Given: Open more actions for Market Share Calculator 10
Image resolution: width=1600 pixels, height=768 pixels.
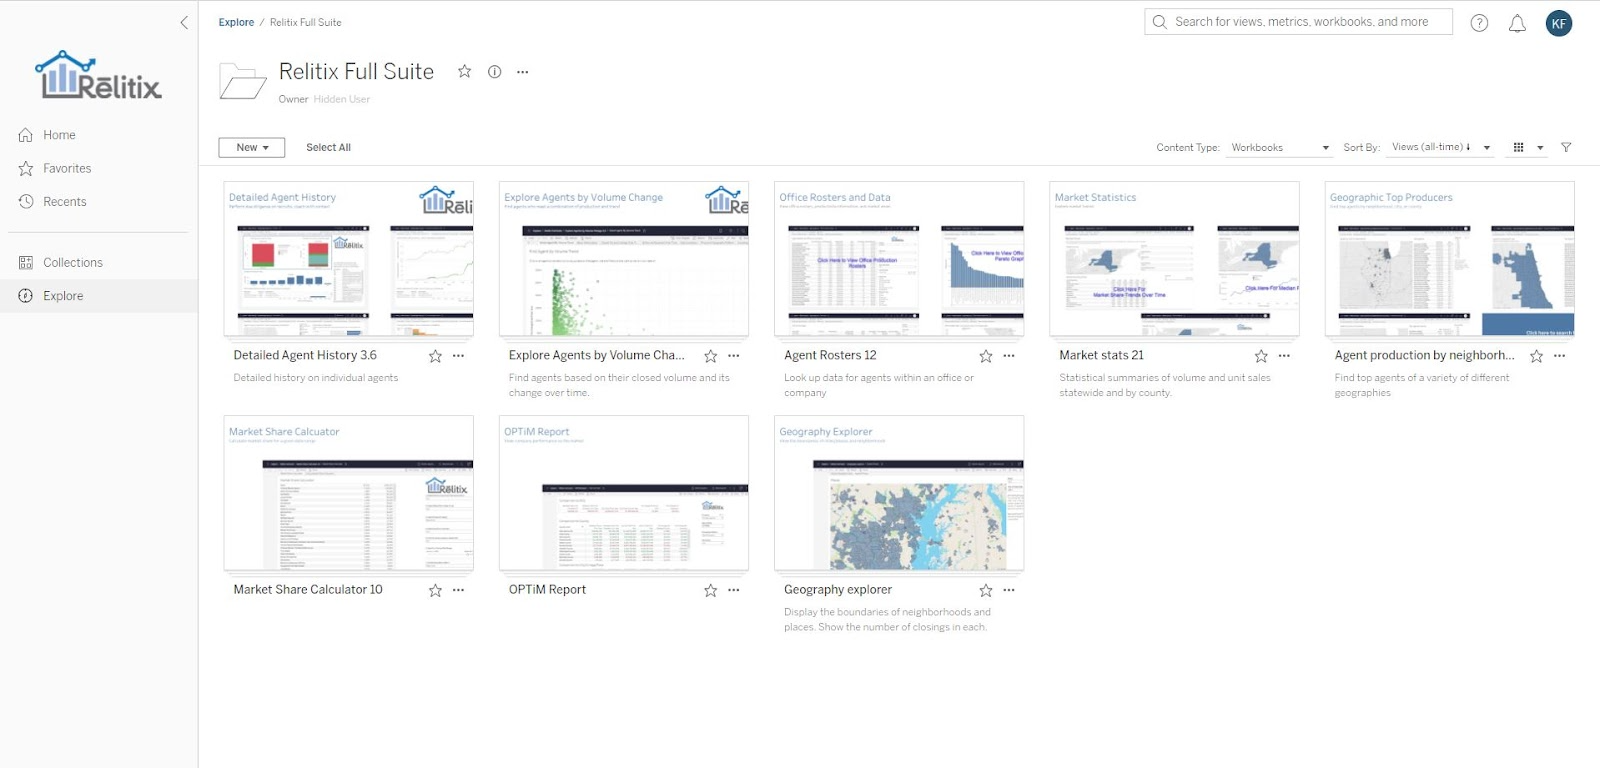Looking at the screenshot, I should pyautogui.click(x=458, y=590).
